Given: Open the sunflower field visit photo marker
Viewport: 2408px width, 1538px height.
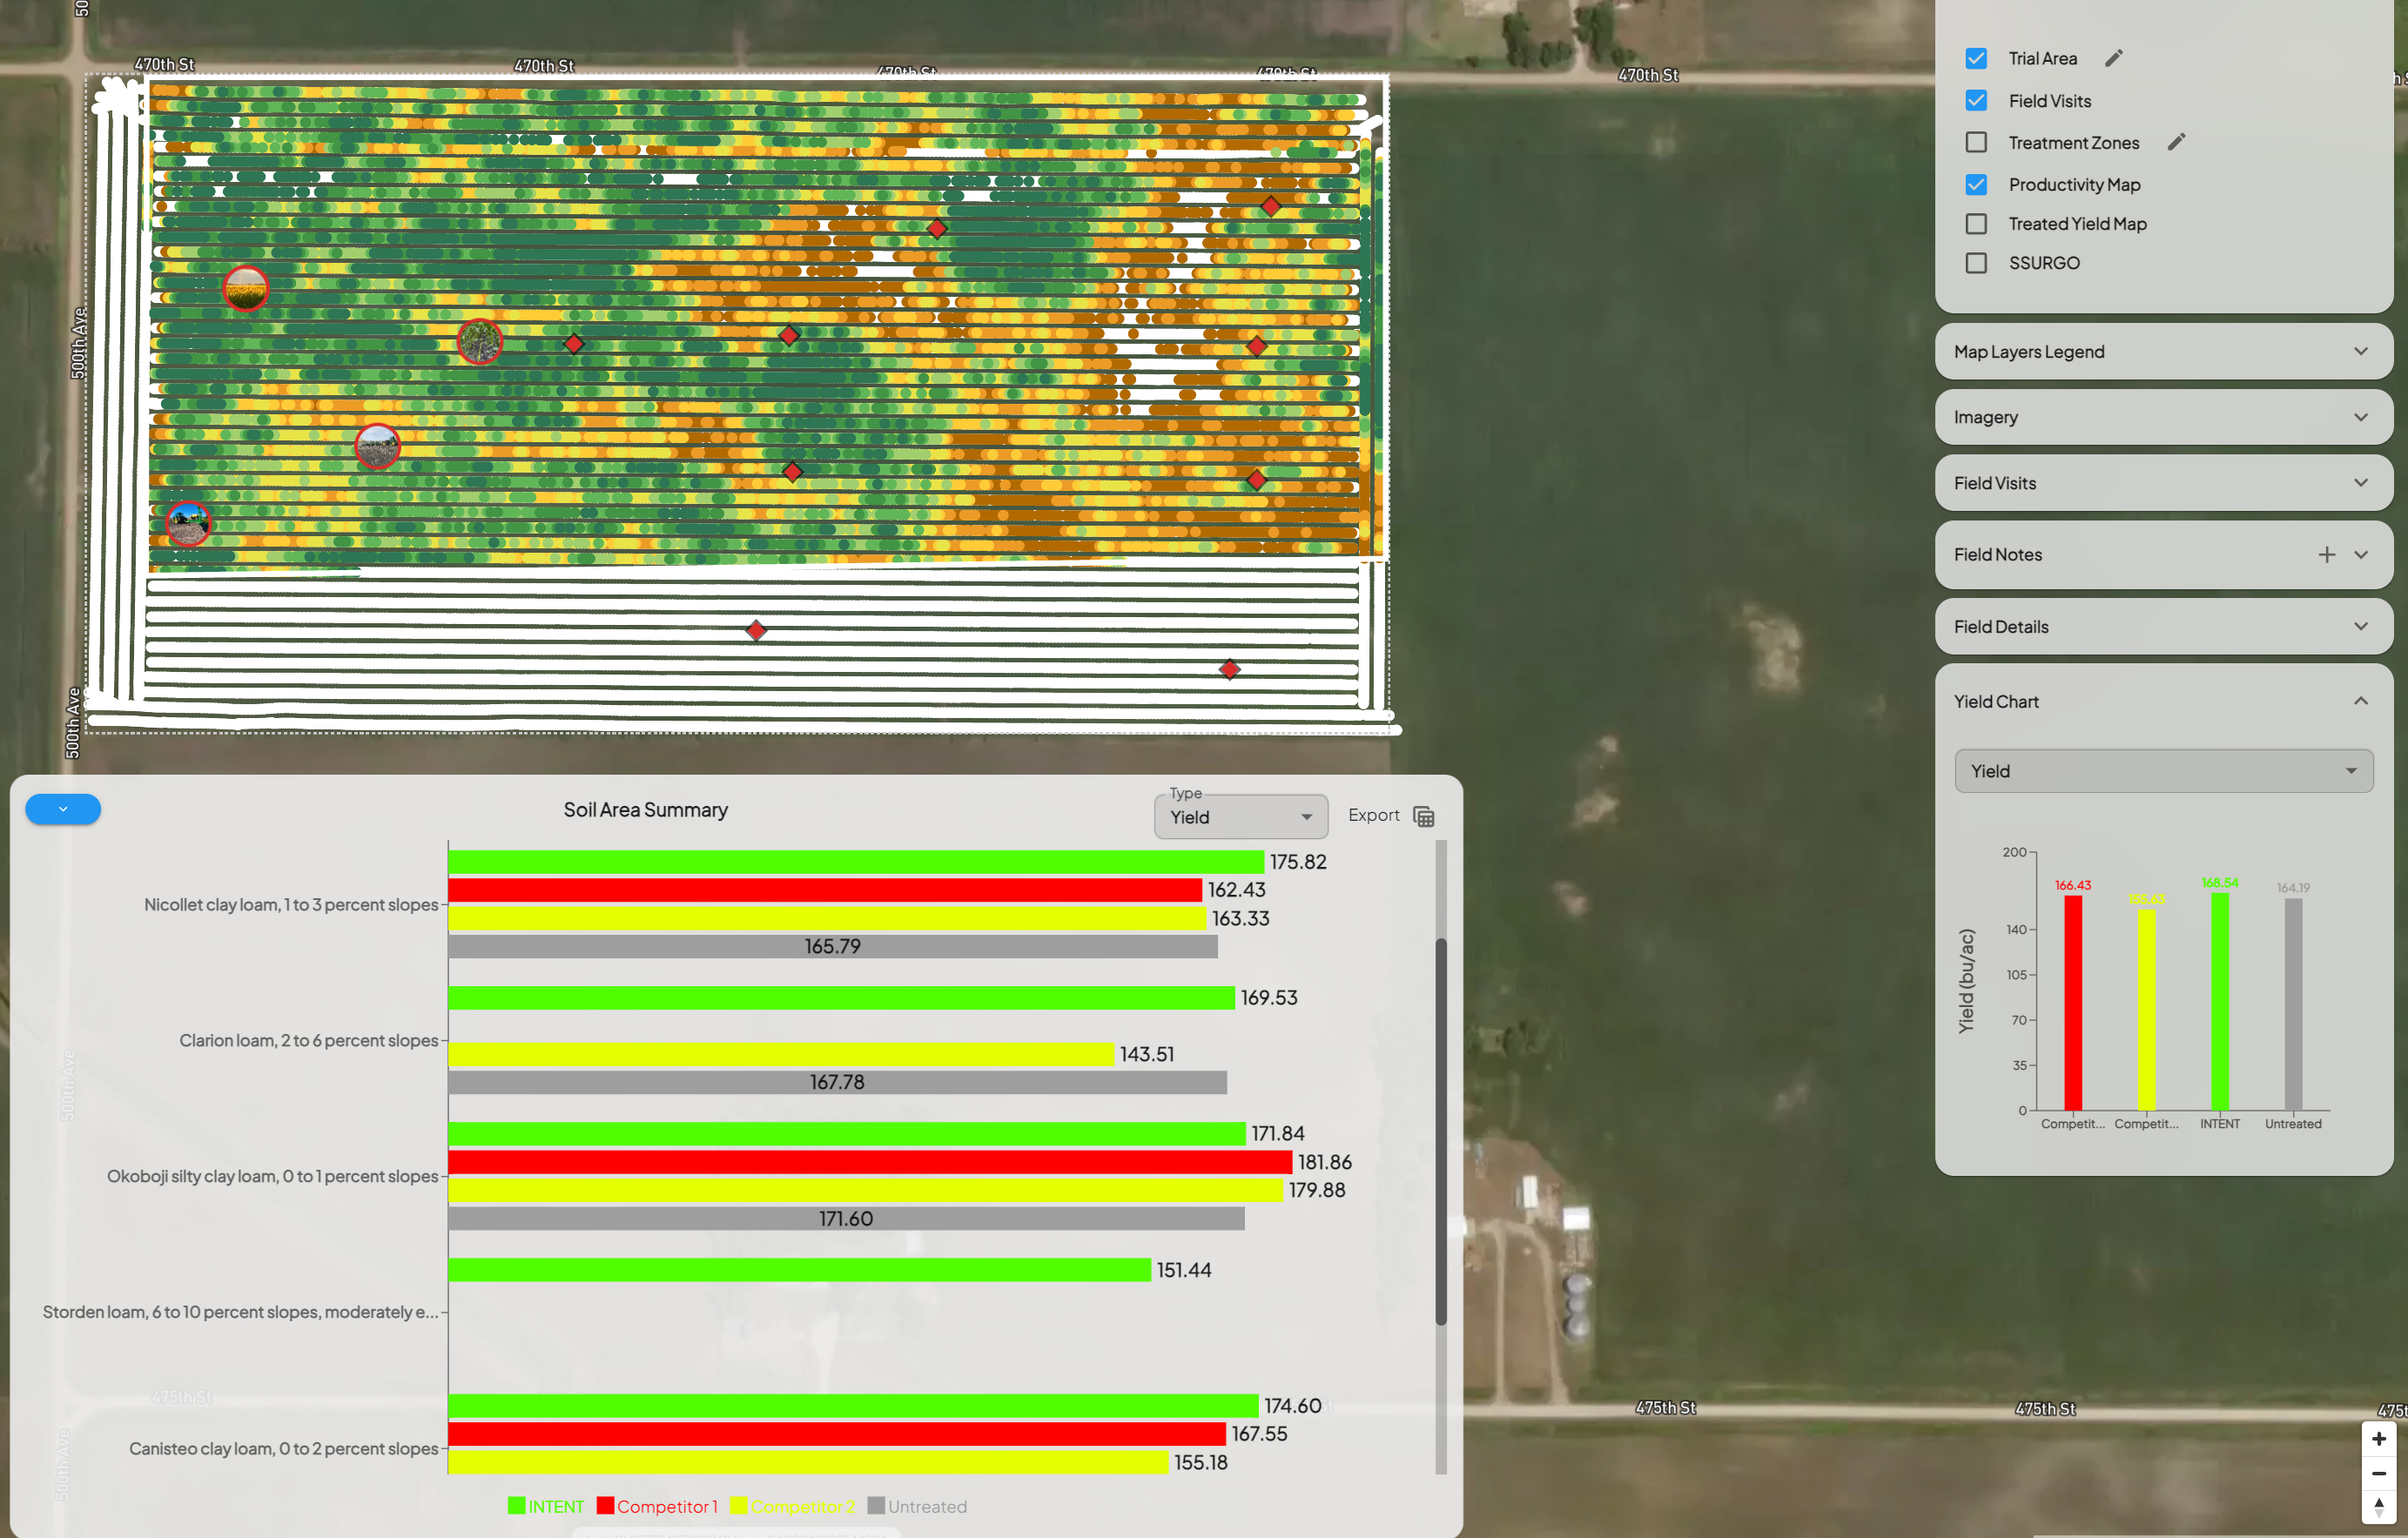Looking at the screenshot, I should (x=246, y=289).
